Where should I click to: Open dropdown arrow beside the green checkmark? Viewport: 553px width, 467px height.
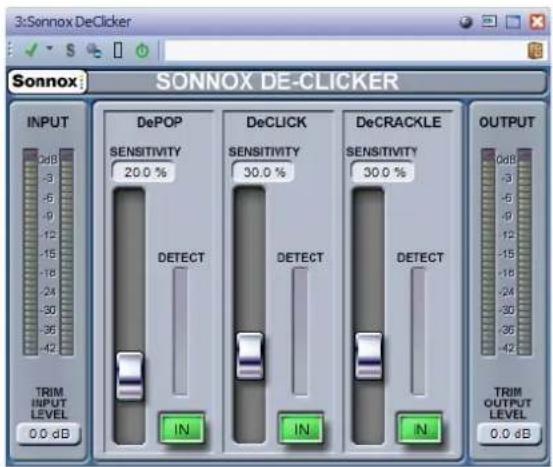point(50,48)
